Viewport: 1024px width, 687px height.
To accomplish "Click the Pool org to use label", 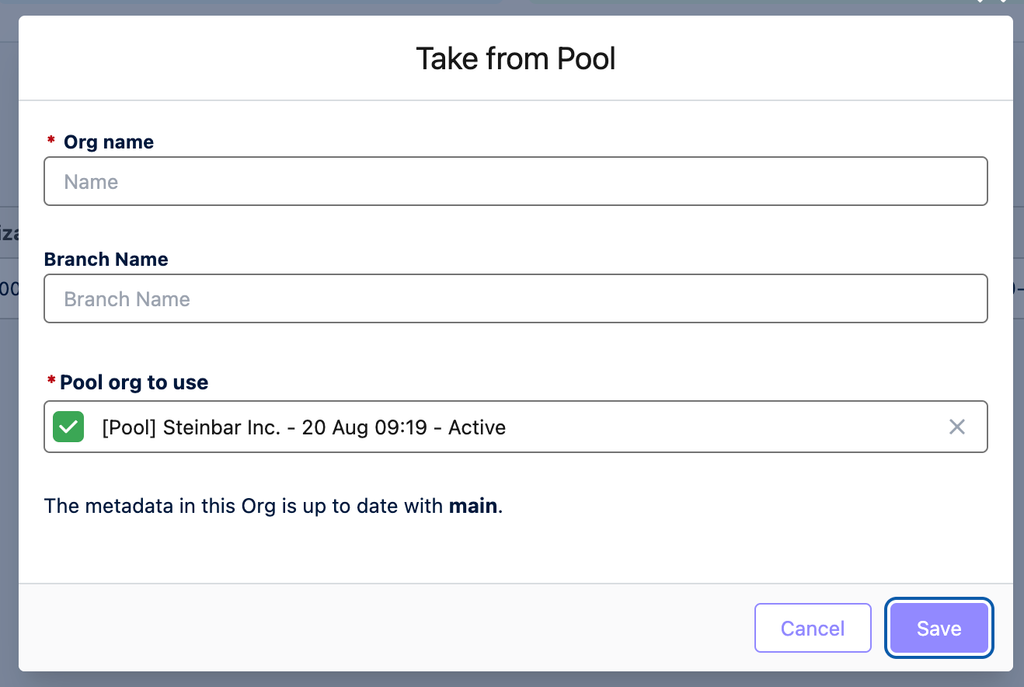I will pos(134,382).
